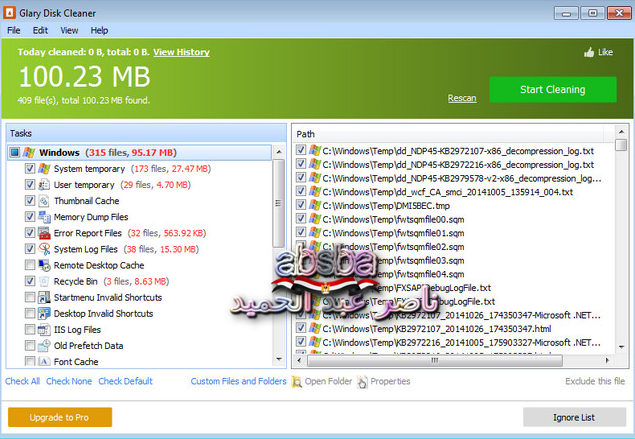Click Path list horizontal scroll right arrow
Screen dimensions: 635x439
(x=607, y=360)
